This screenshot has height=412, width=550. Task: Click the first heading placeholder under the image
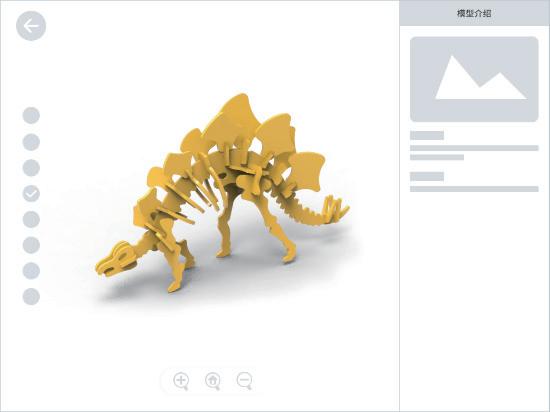click(x=427, y=135)
